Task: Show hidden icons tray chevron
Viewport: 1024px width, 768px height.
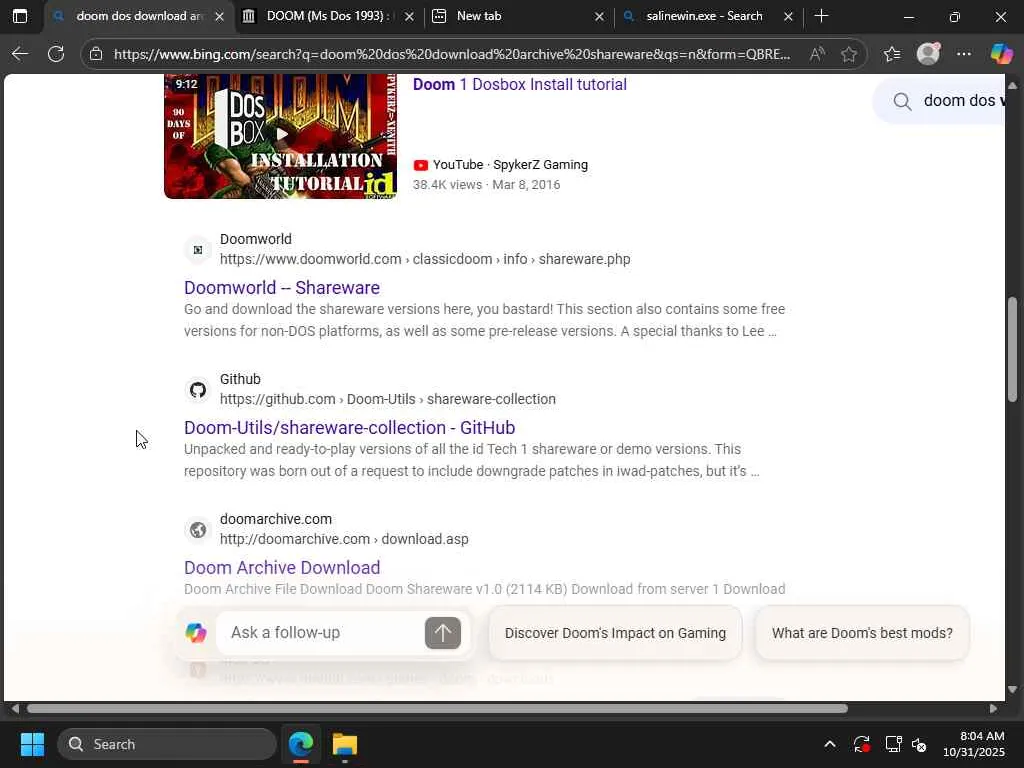Action: point(829,744)
